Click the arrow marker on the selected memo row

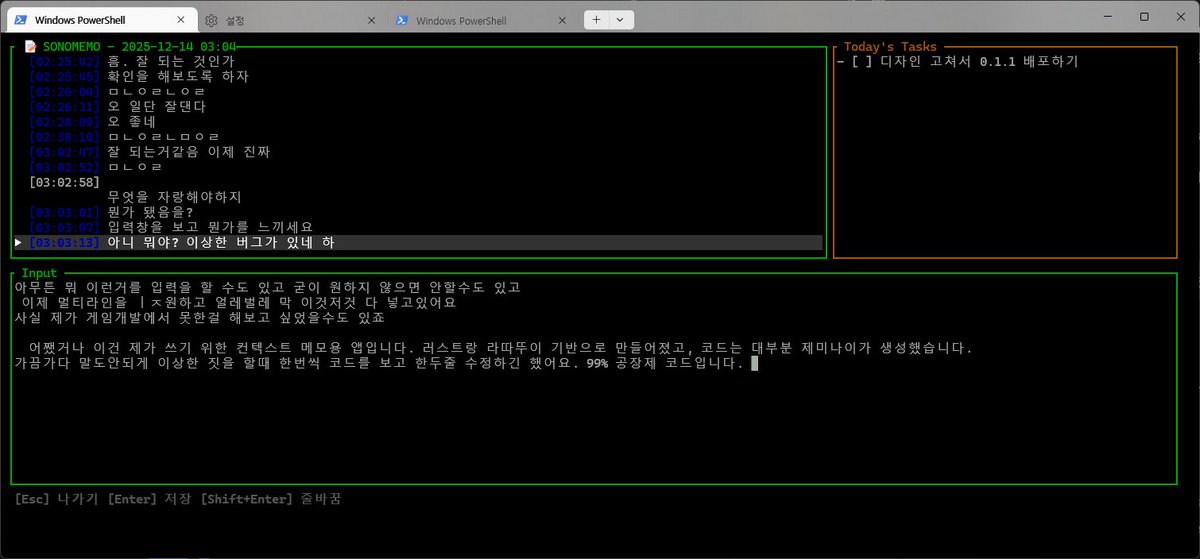(x=19, y=242)
